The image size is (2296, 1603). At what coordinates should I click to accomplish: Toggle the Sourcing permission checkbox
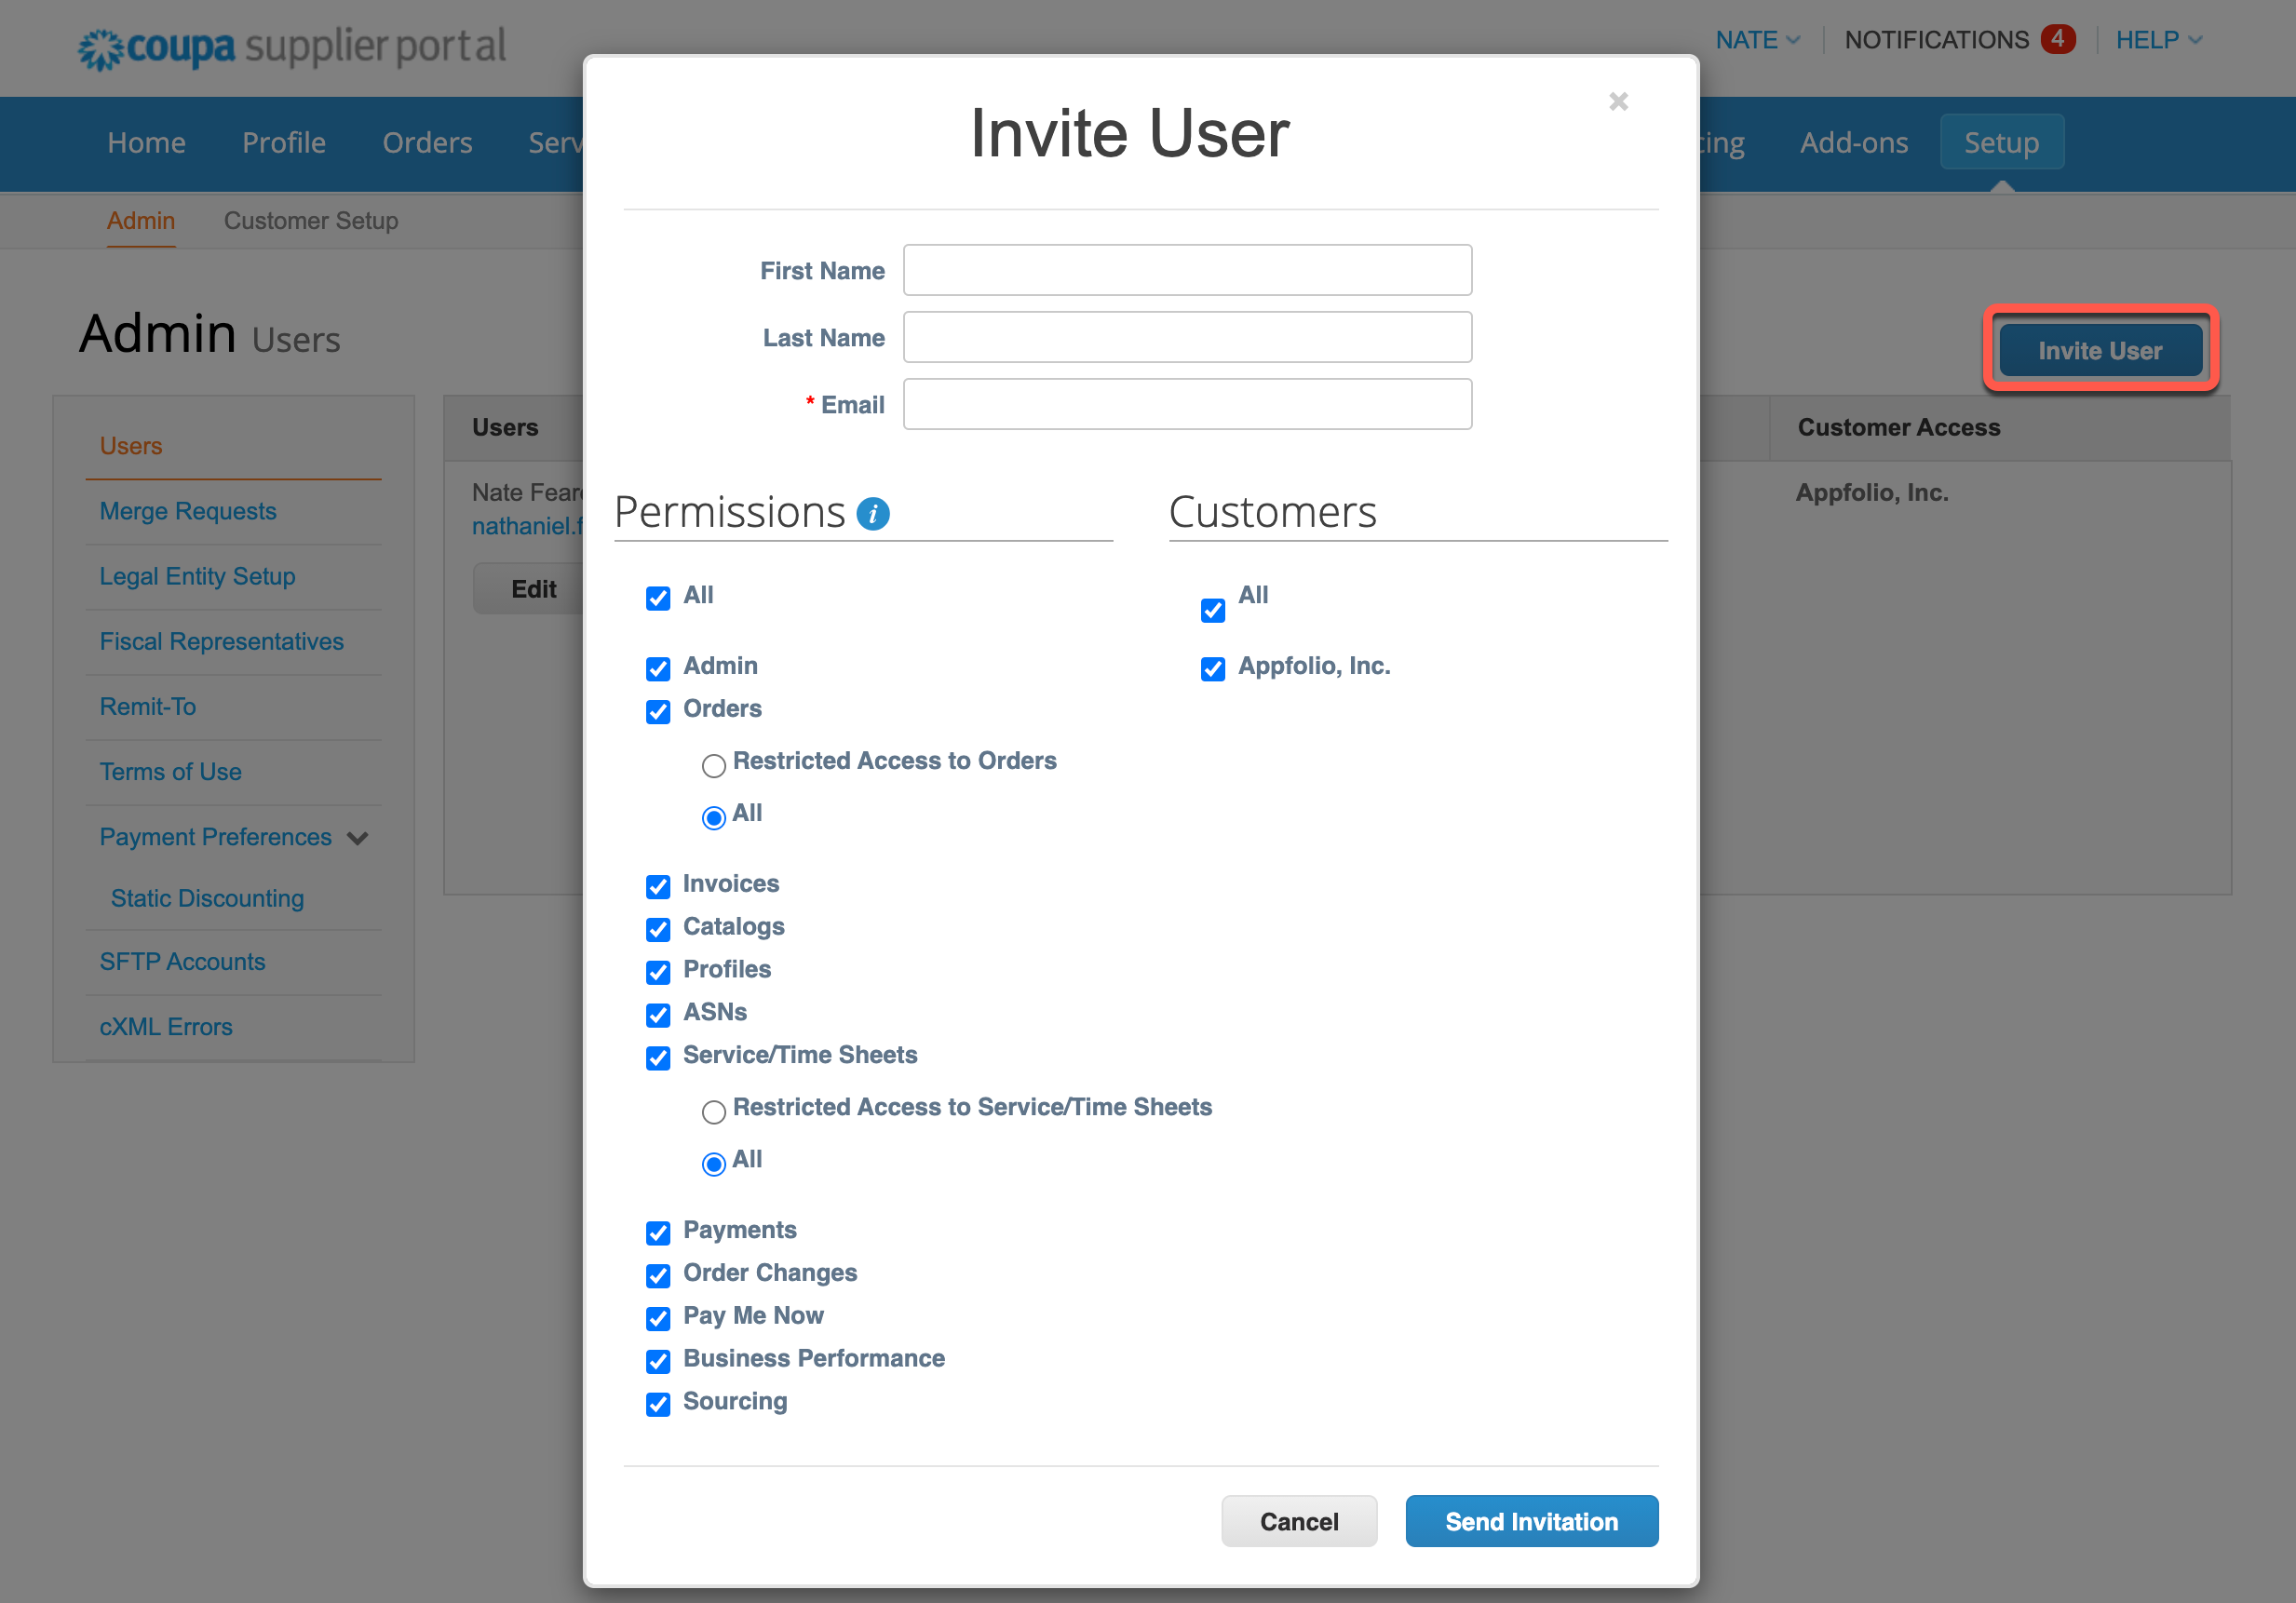(x=658, y=1404)
